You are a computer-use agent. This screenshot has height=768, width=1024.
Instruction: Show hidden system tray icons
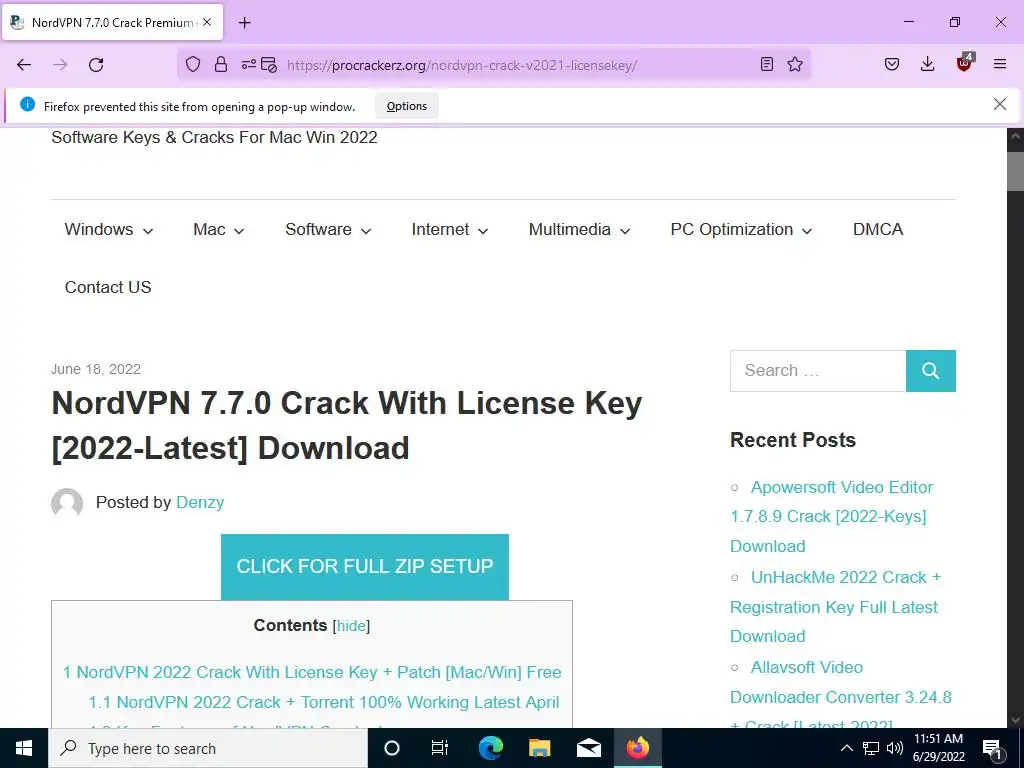point(846,748)
